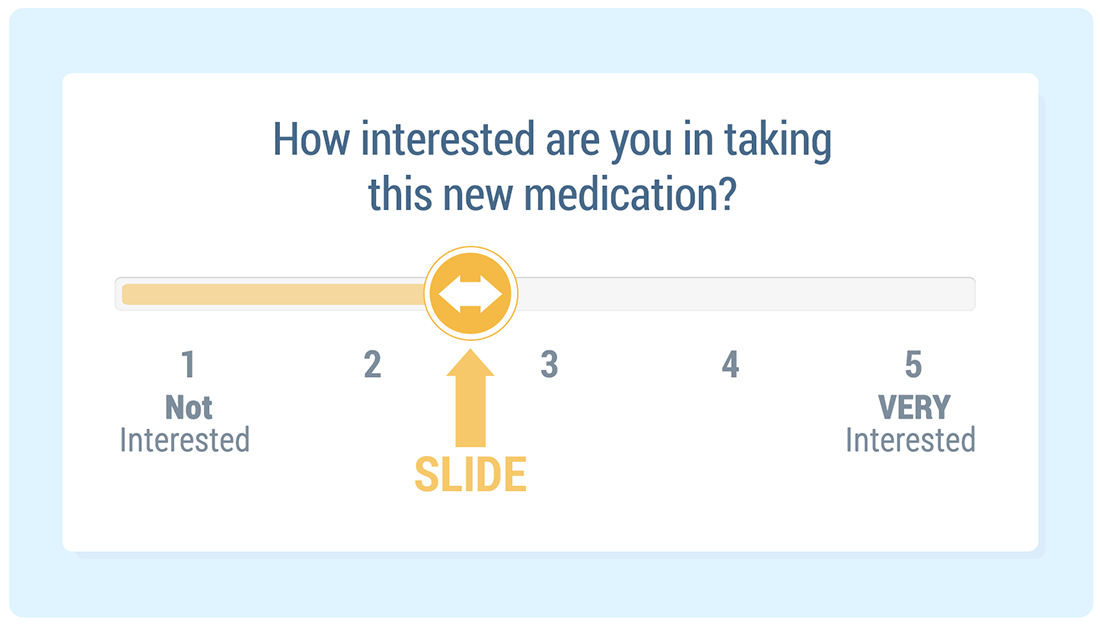Select rating number 5 on the scale

click(913, 365)
